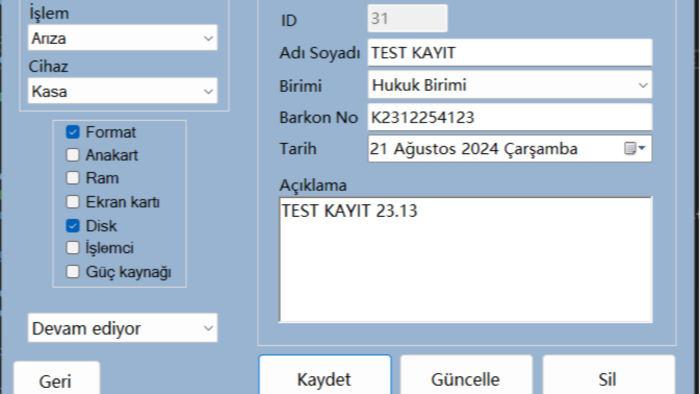The image size is (700, 394).
Task: Open the Tarih calendar picker icon
Action: tap(635, 148)
